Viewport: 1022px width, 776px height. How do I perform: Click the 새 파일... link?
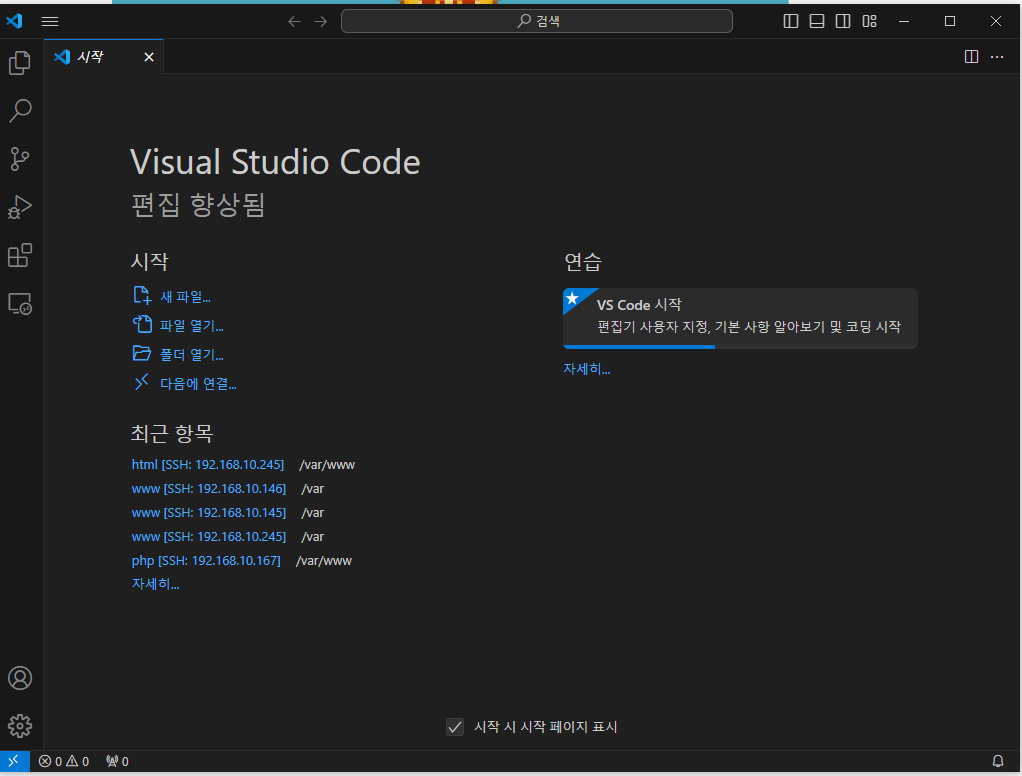coord(185,297)
